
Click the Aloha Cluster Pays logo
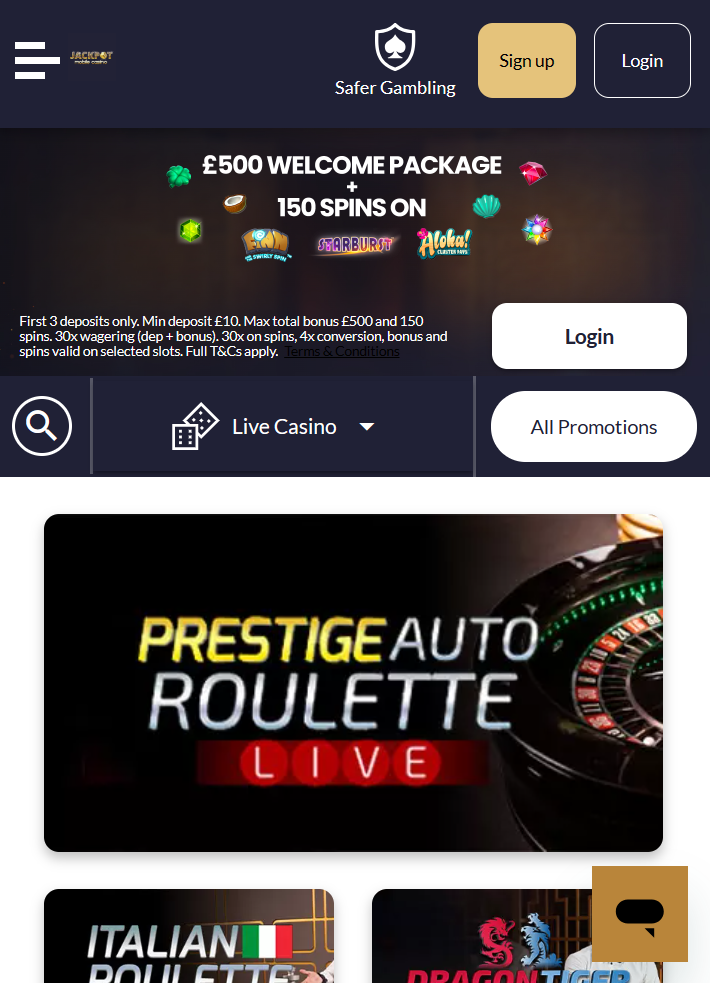444,244
